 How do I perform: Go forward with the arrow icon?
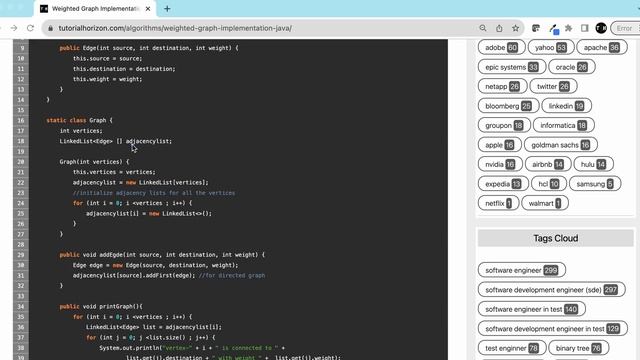point(14,28)
